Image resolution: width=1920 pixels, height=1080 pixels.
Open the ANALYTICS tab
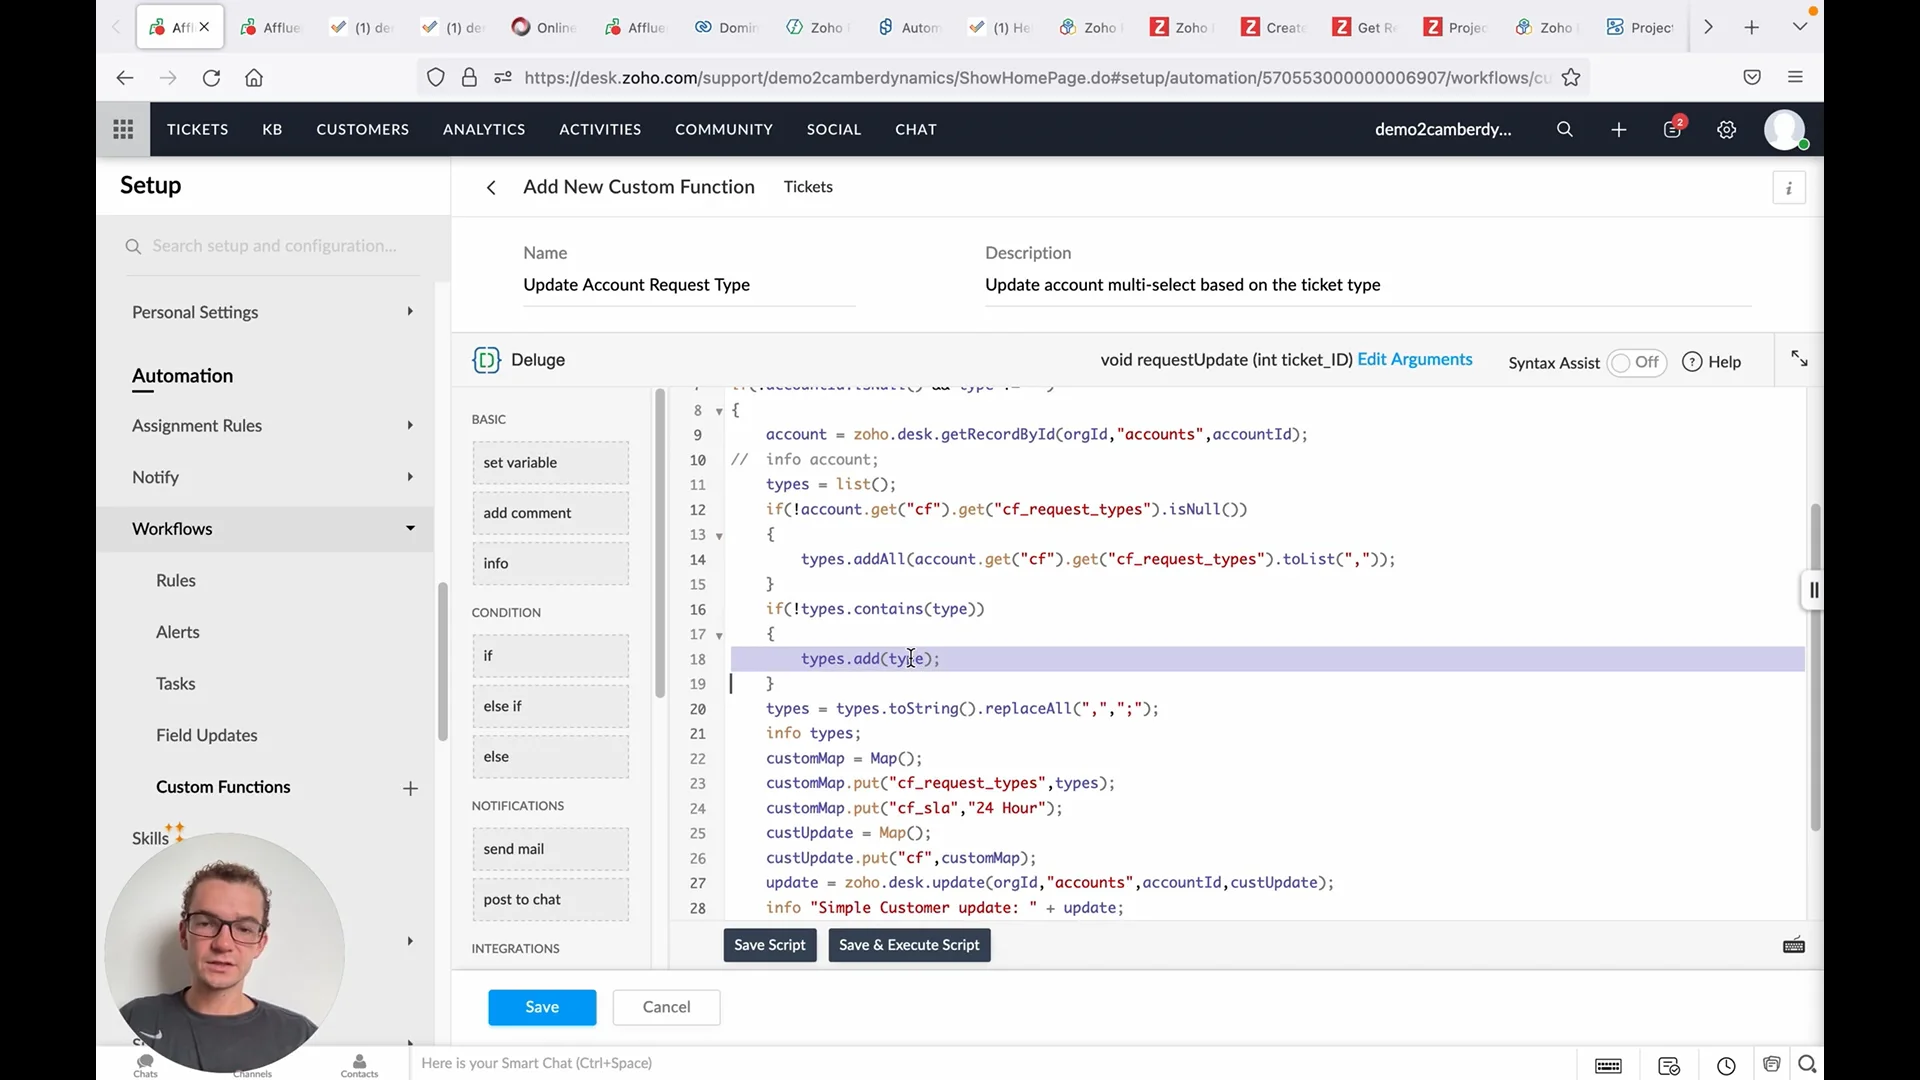click(484, 129)
